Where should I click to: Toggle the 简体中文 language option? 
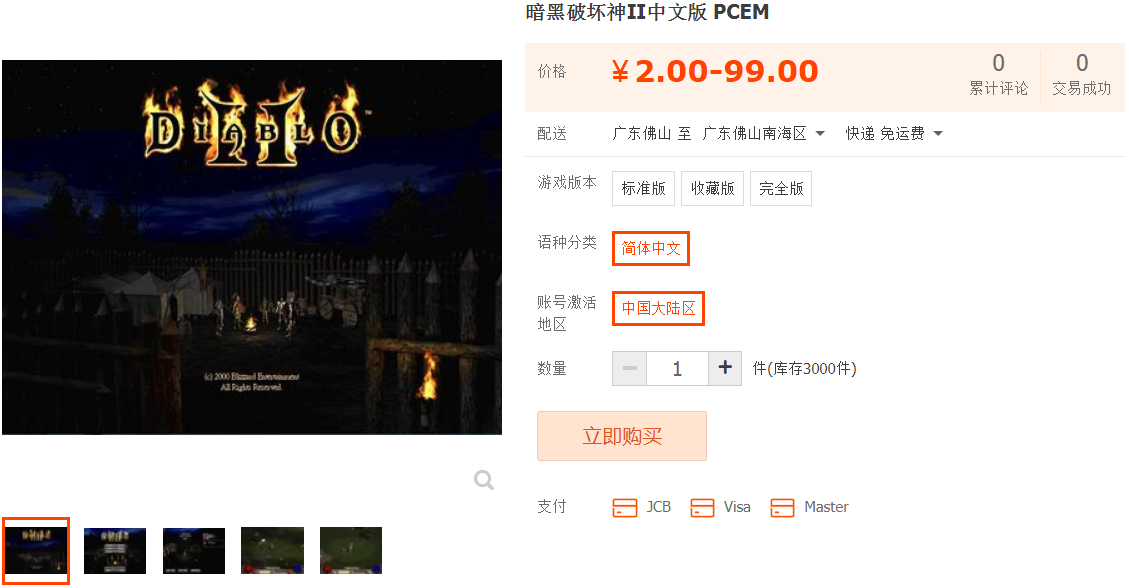click(x=651, y=248)
